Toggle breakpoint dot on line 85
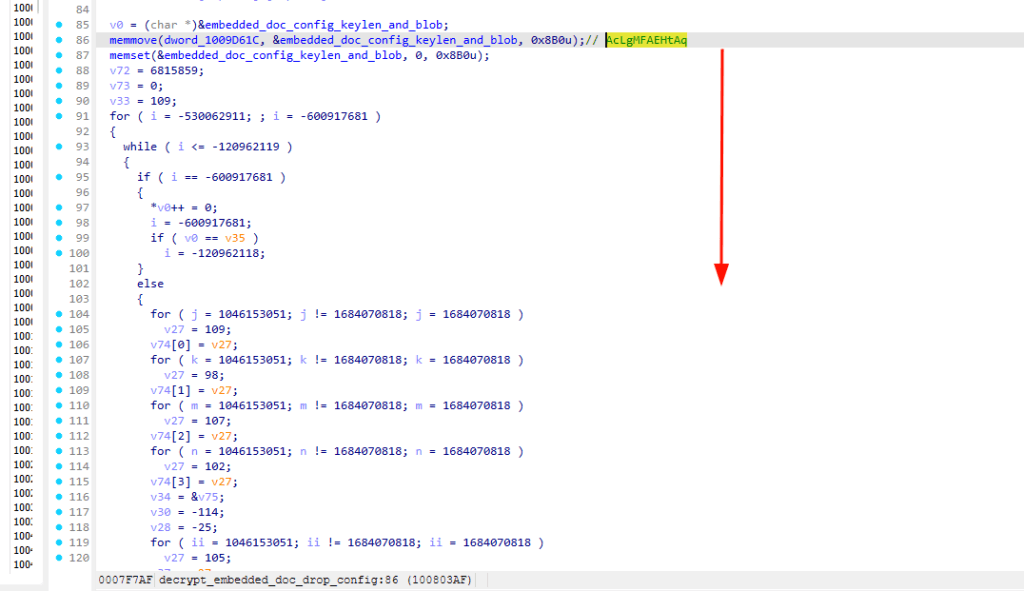The width and height of the screenshot is (1024, 591). point(59,25)
